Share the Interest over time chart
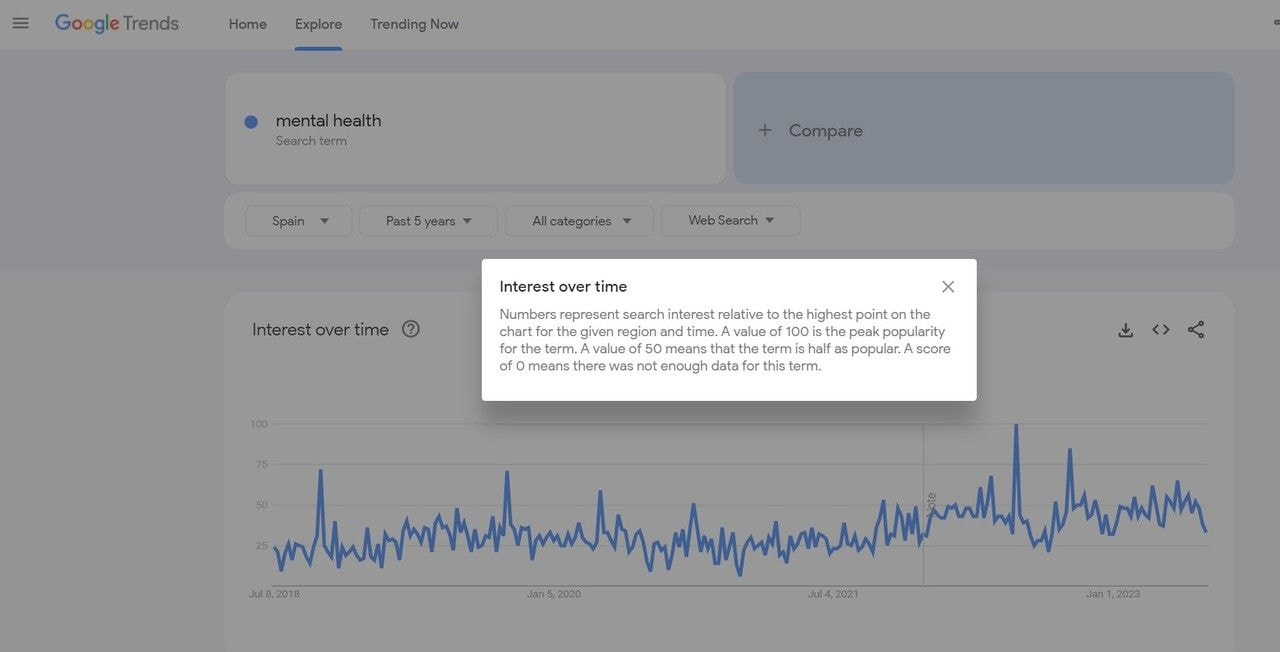The width and height of the screenshot is (1280, 652). [x=1196, y=329]
